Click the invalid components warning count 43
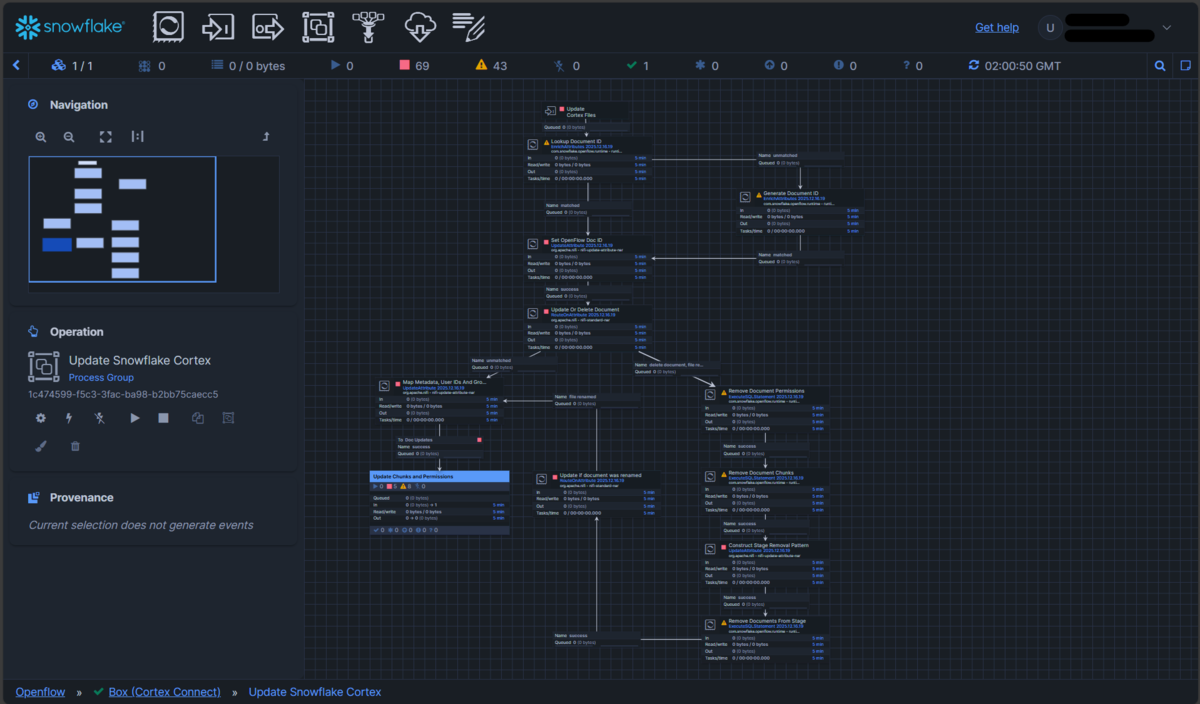Image resolution: width=1200 pixels, height=704 pixels. tap(491, 66)
